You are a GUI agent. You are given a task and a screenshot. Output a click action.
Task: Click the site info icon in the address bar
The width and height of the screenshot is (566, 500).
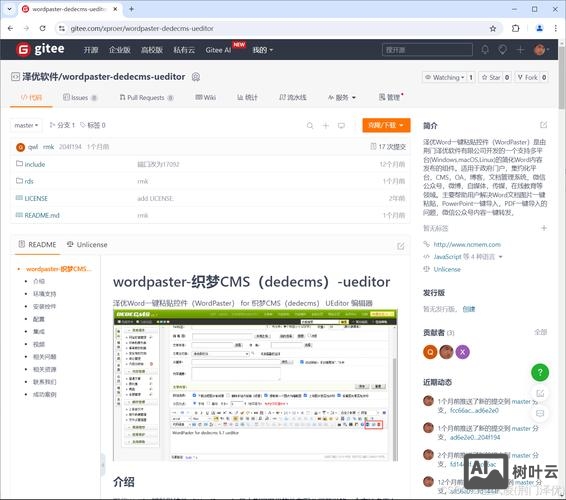pyautogui.click(x=62, y=28)
